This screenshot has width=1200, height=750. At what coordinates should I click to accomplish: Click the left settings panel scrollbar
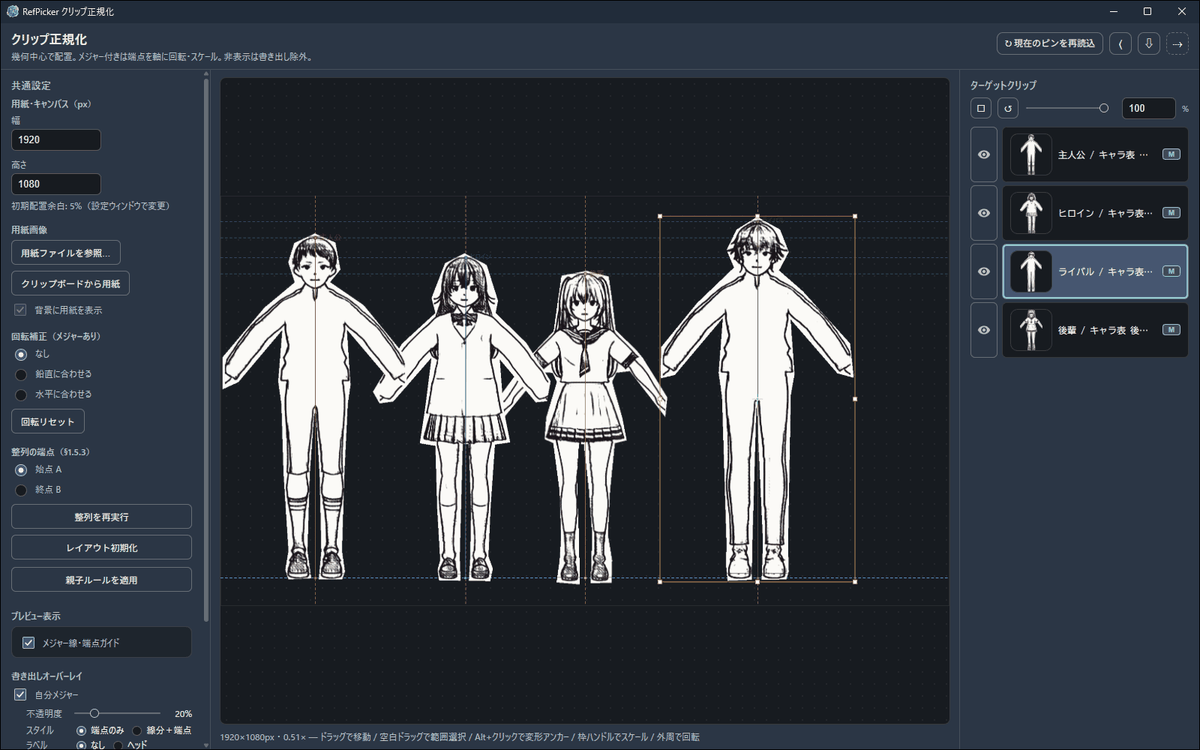tap(206, 350)
